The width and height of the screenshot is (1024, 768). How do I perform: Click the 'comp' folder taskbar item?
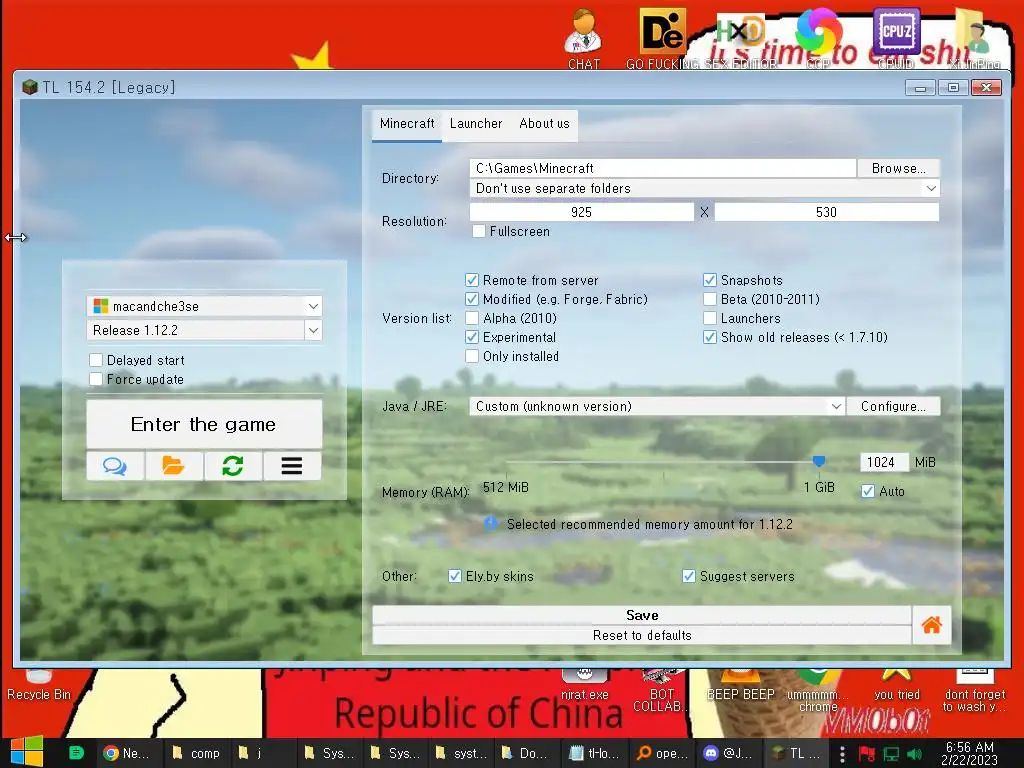click(x=195, y=753)
